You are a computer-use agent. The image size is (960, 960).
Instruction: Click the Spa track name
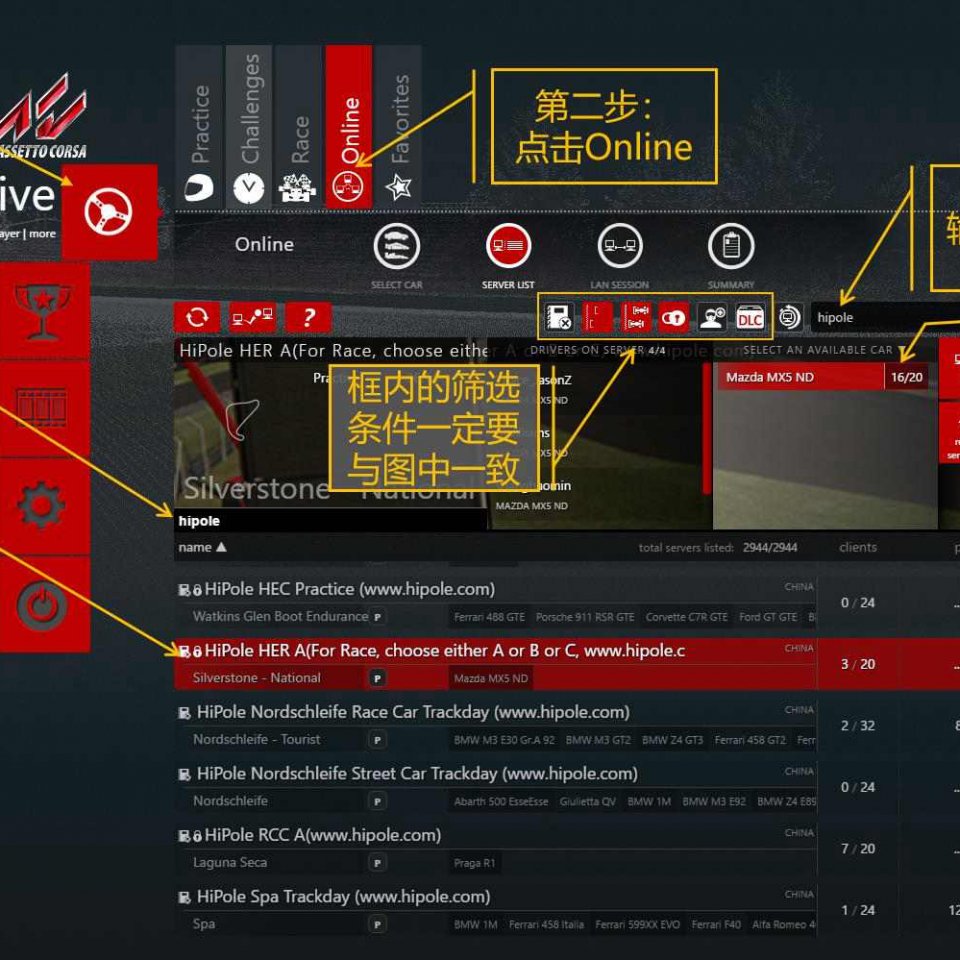pyautogui.click(x=204, y=924)
